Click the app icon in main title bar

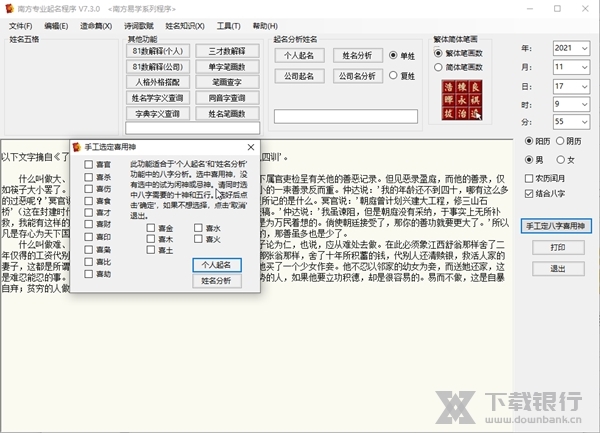click(9, 8)
